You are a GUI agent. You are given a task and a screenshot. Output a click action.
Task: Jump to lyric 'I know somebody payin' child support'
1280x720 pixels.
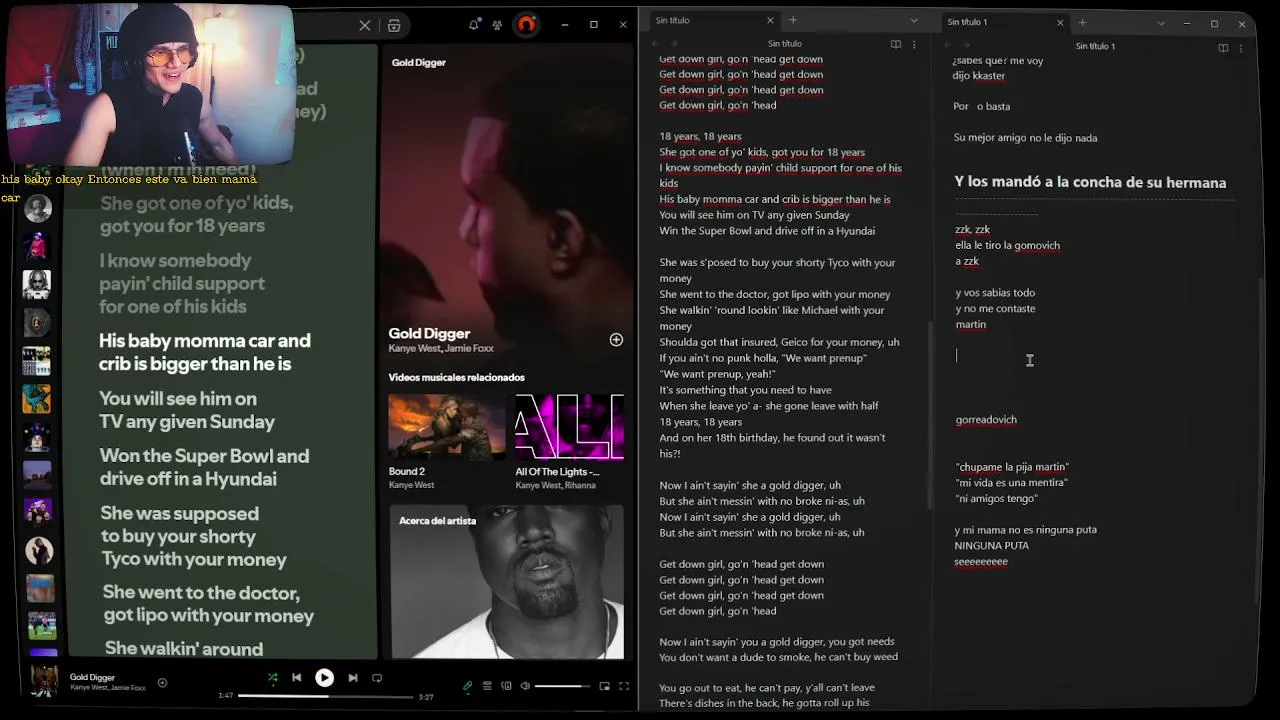tap(182, 283)
